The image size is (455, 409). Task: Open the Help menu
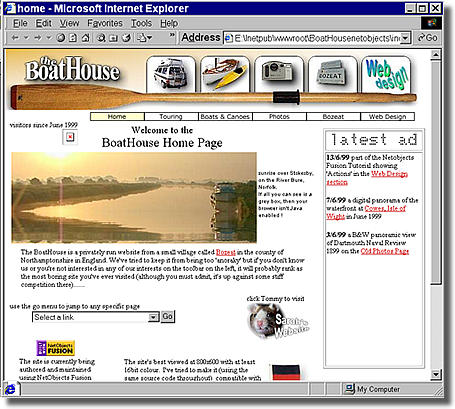169,23
